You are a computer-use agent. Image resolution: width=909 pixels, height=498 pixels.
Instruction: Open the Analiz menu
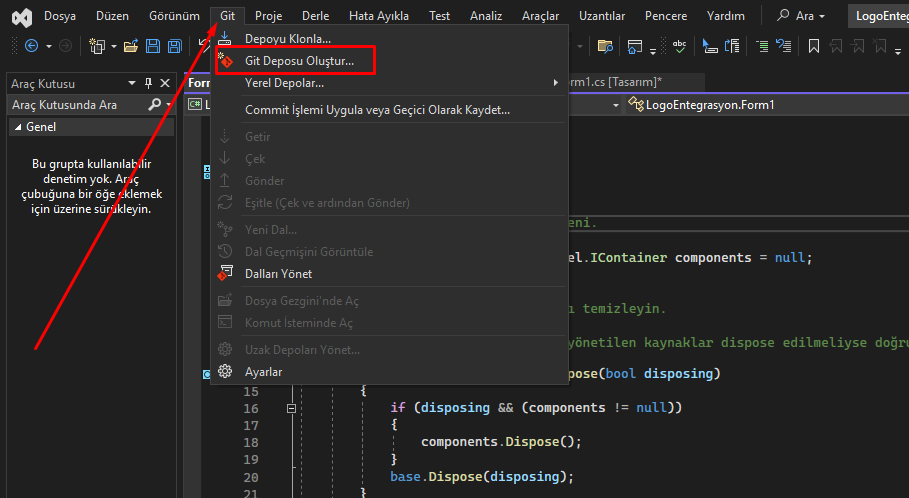[x=486, y=16]
